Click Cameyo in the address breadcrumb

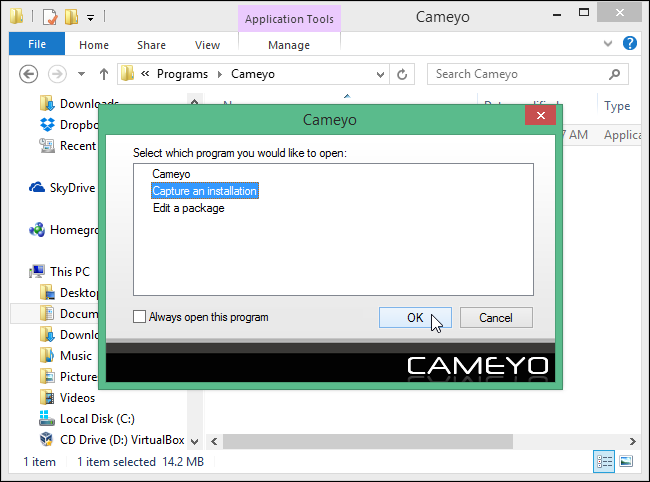point(253,74)
